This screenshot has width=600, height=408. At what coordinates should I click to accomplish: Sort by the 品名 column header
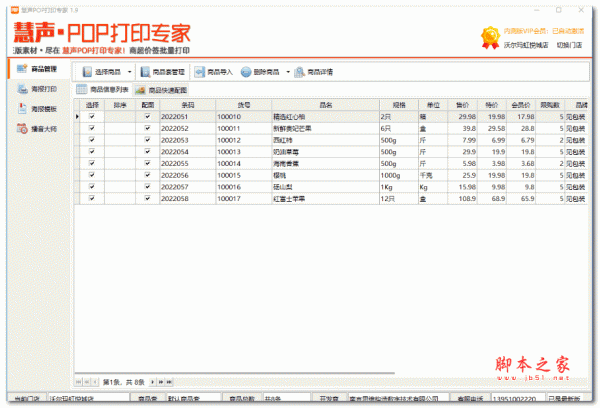pyautogui.click(x=326, y=105)
